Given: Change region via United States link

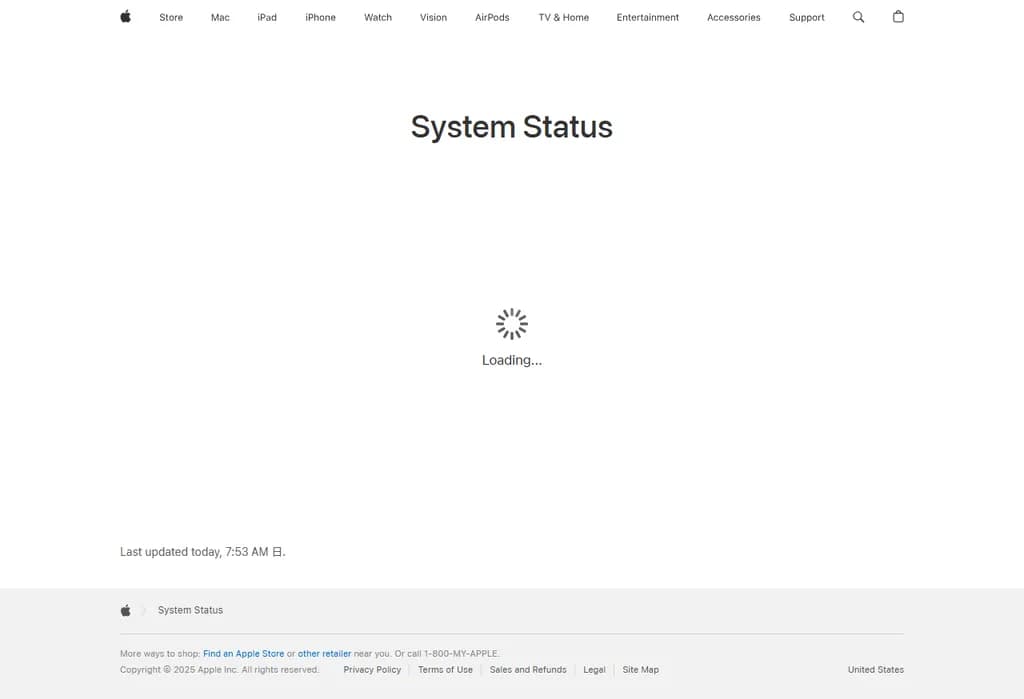Looking at the screenshot, I should (x=875, y=669).
